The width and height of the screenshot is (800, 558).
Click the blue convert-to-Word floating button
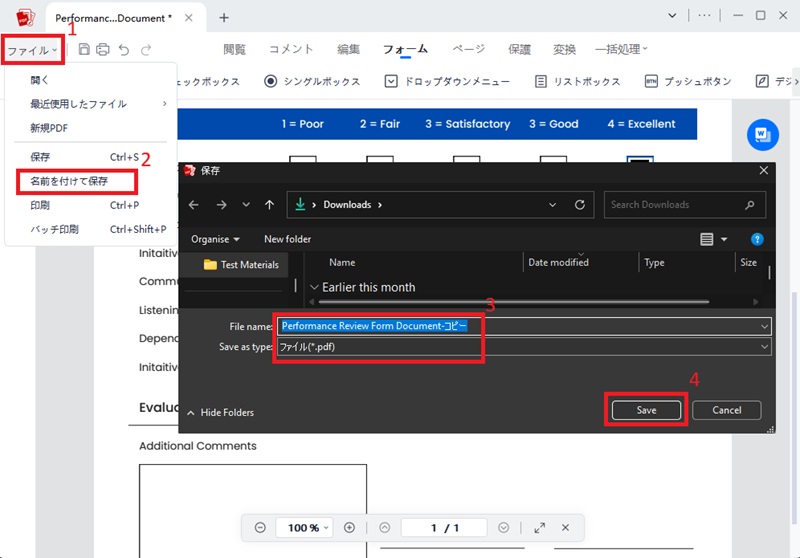coord(763,135)
